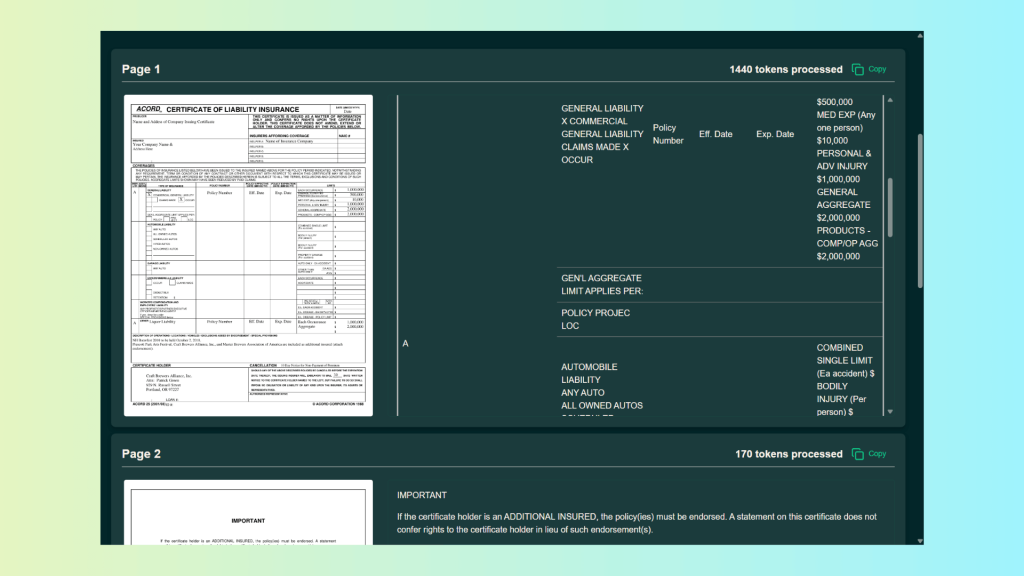Click the scroll-up arrow in Page 1 table
1024x576 pixels.
[890, 99]
